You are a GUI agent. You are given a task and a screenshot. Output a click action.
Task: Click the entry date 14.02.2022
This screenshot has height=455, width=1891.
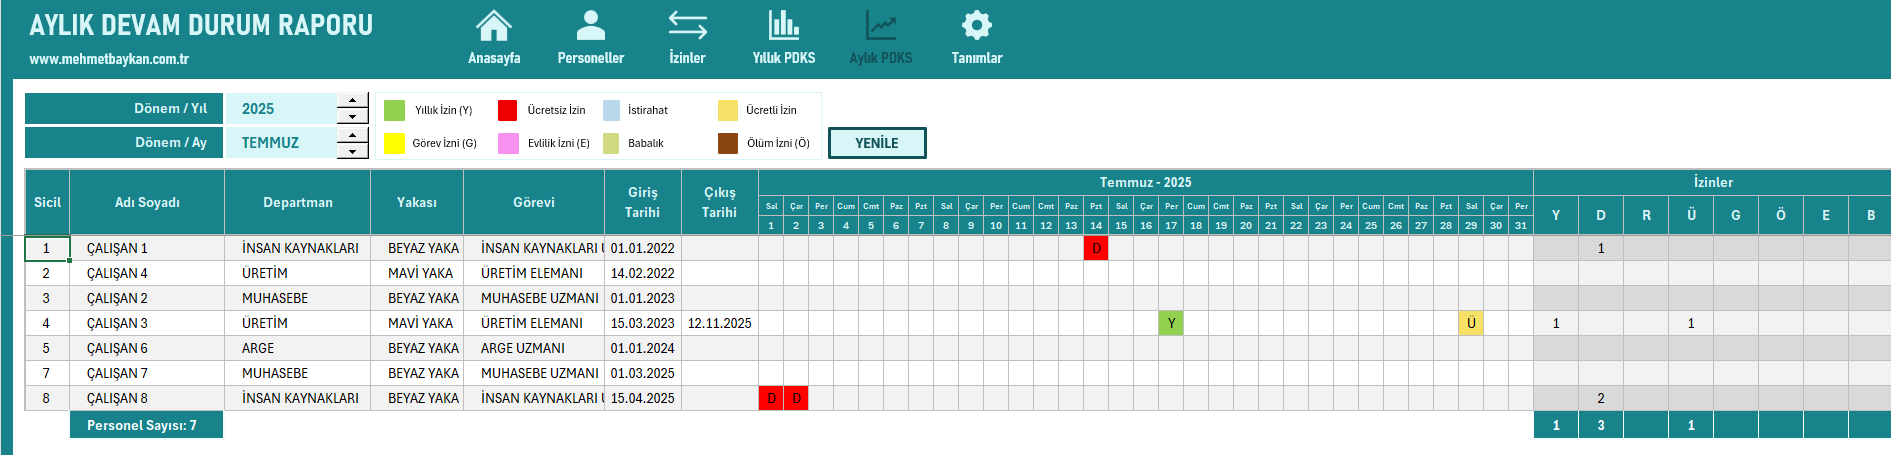(643, 273)
